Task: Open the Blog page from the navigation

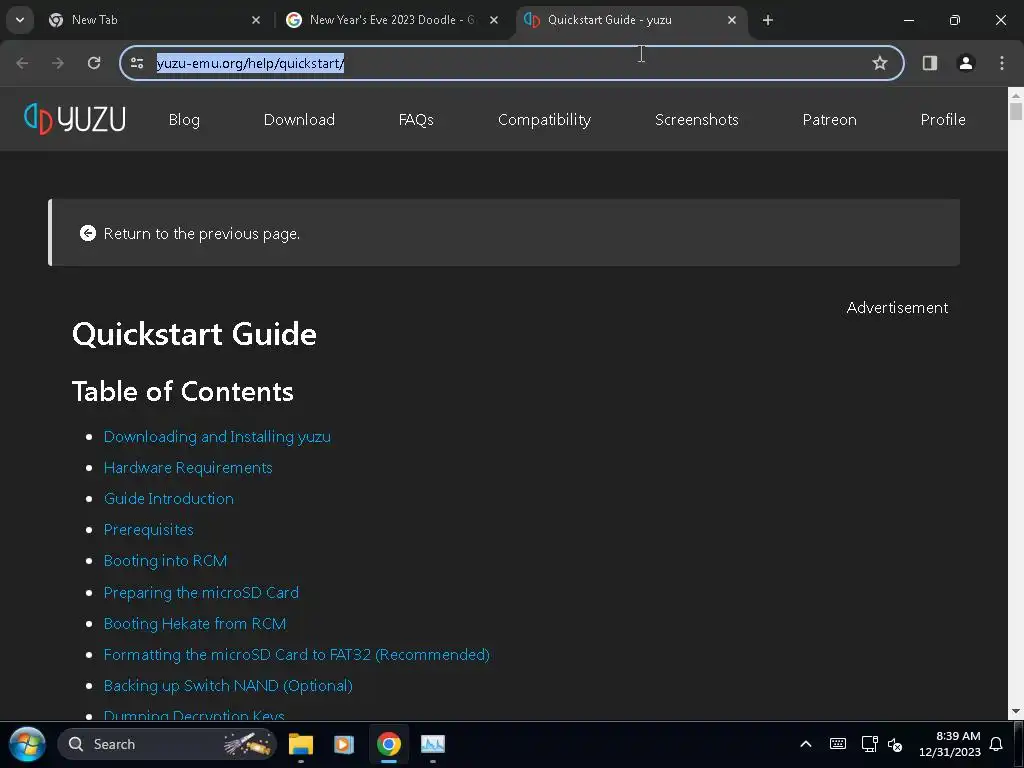Action: tap(184, 120)
